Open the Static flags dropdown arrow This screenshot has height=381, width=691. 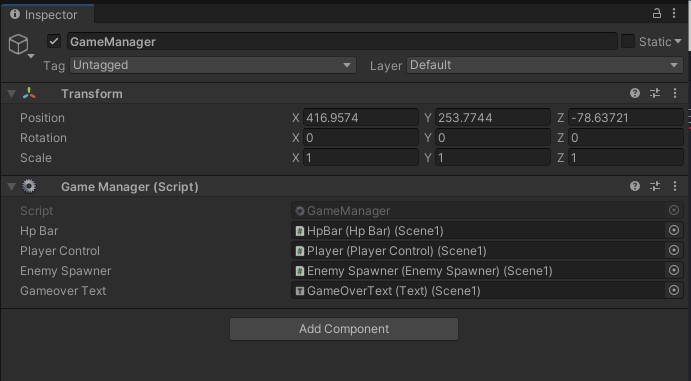678,41
